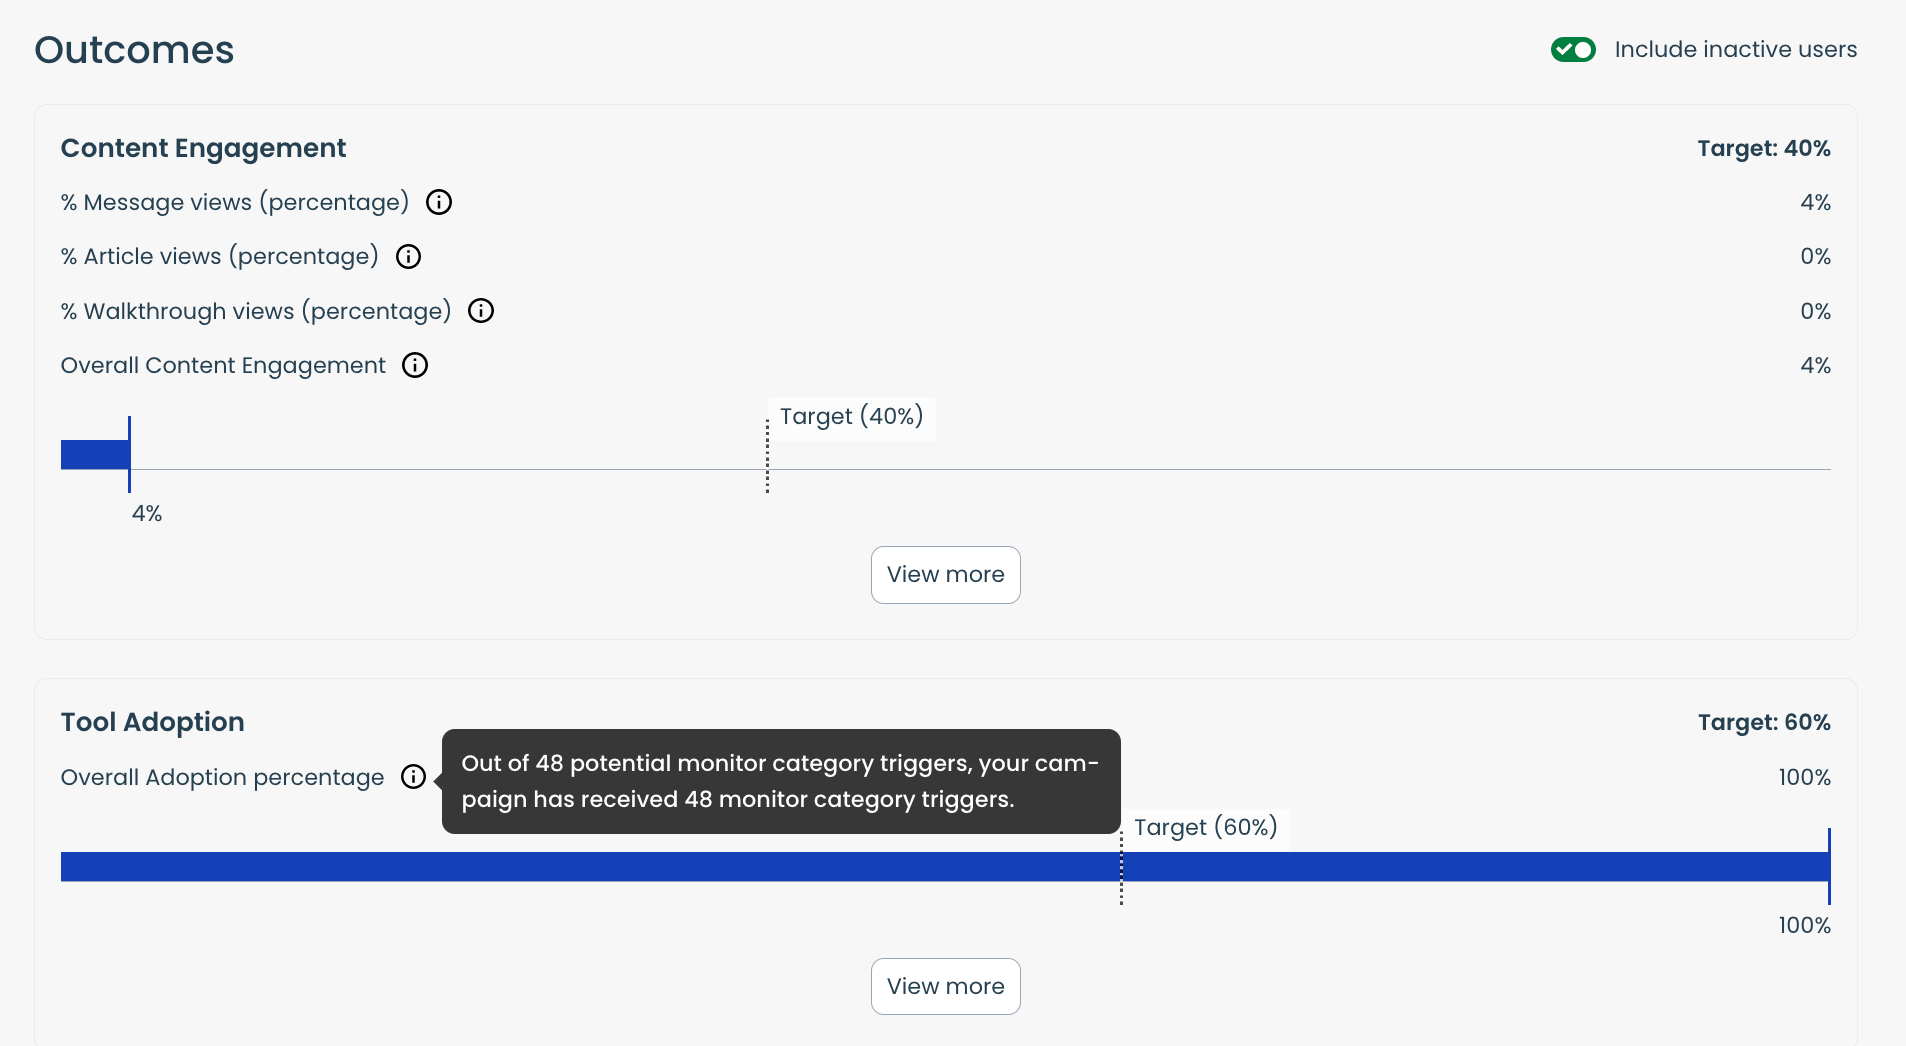Click info icon next to Article views
This screenshot has width=1906, height=1046.
click(x=408, y=257)
